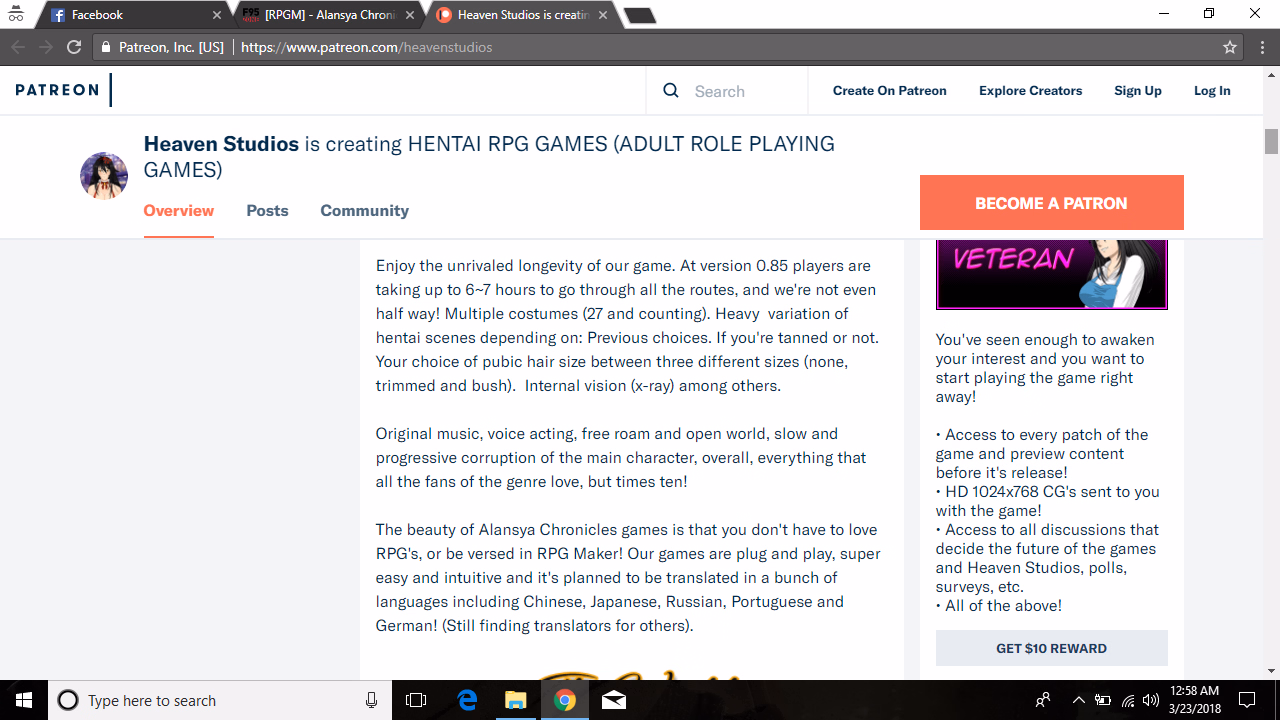1280x720 pixels.
Task: Reload the page with the refresh icon
Action: coord(74,47)
